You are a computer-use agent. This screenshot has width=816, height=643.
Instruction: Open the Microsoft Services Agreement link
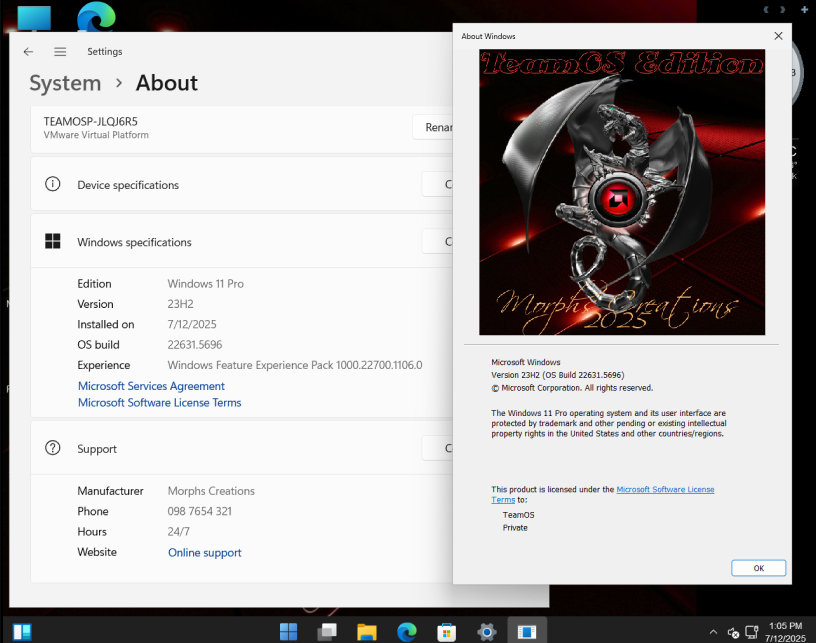pyautogui.click(x=151, y=386)
